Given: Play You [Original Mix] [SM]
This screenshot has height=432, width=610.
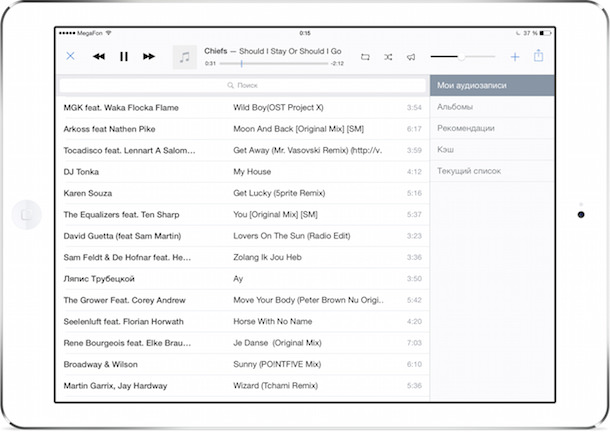Looking at the screenshot, I should click(x=275, y=215).
